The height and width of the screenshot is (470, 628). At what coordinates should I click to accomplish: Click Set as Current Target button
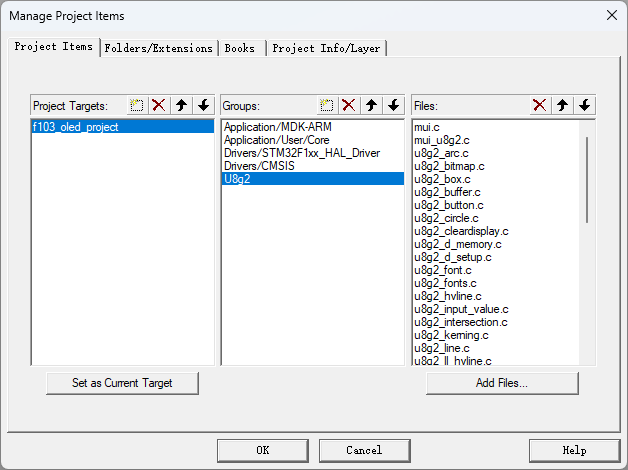[x=122, y=383]
